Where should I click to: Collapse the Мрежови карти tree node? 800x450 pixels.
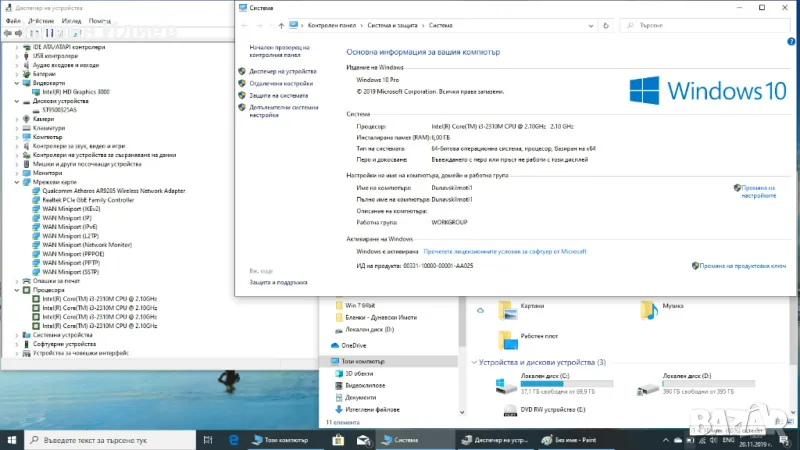17,182
